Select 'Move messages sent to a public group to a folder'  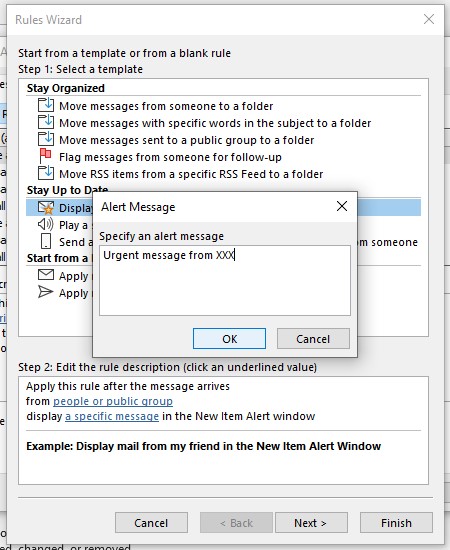pyautogui.click(x=186, y=140)
